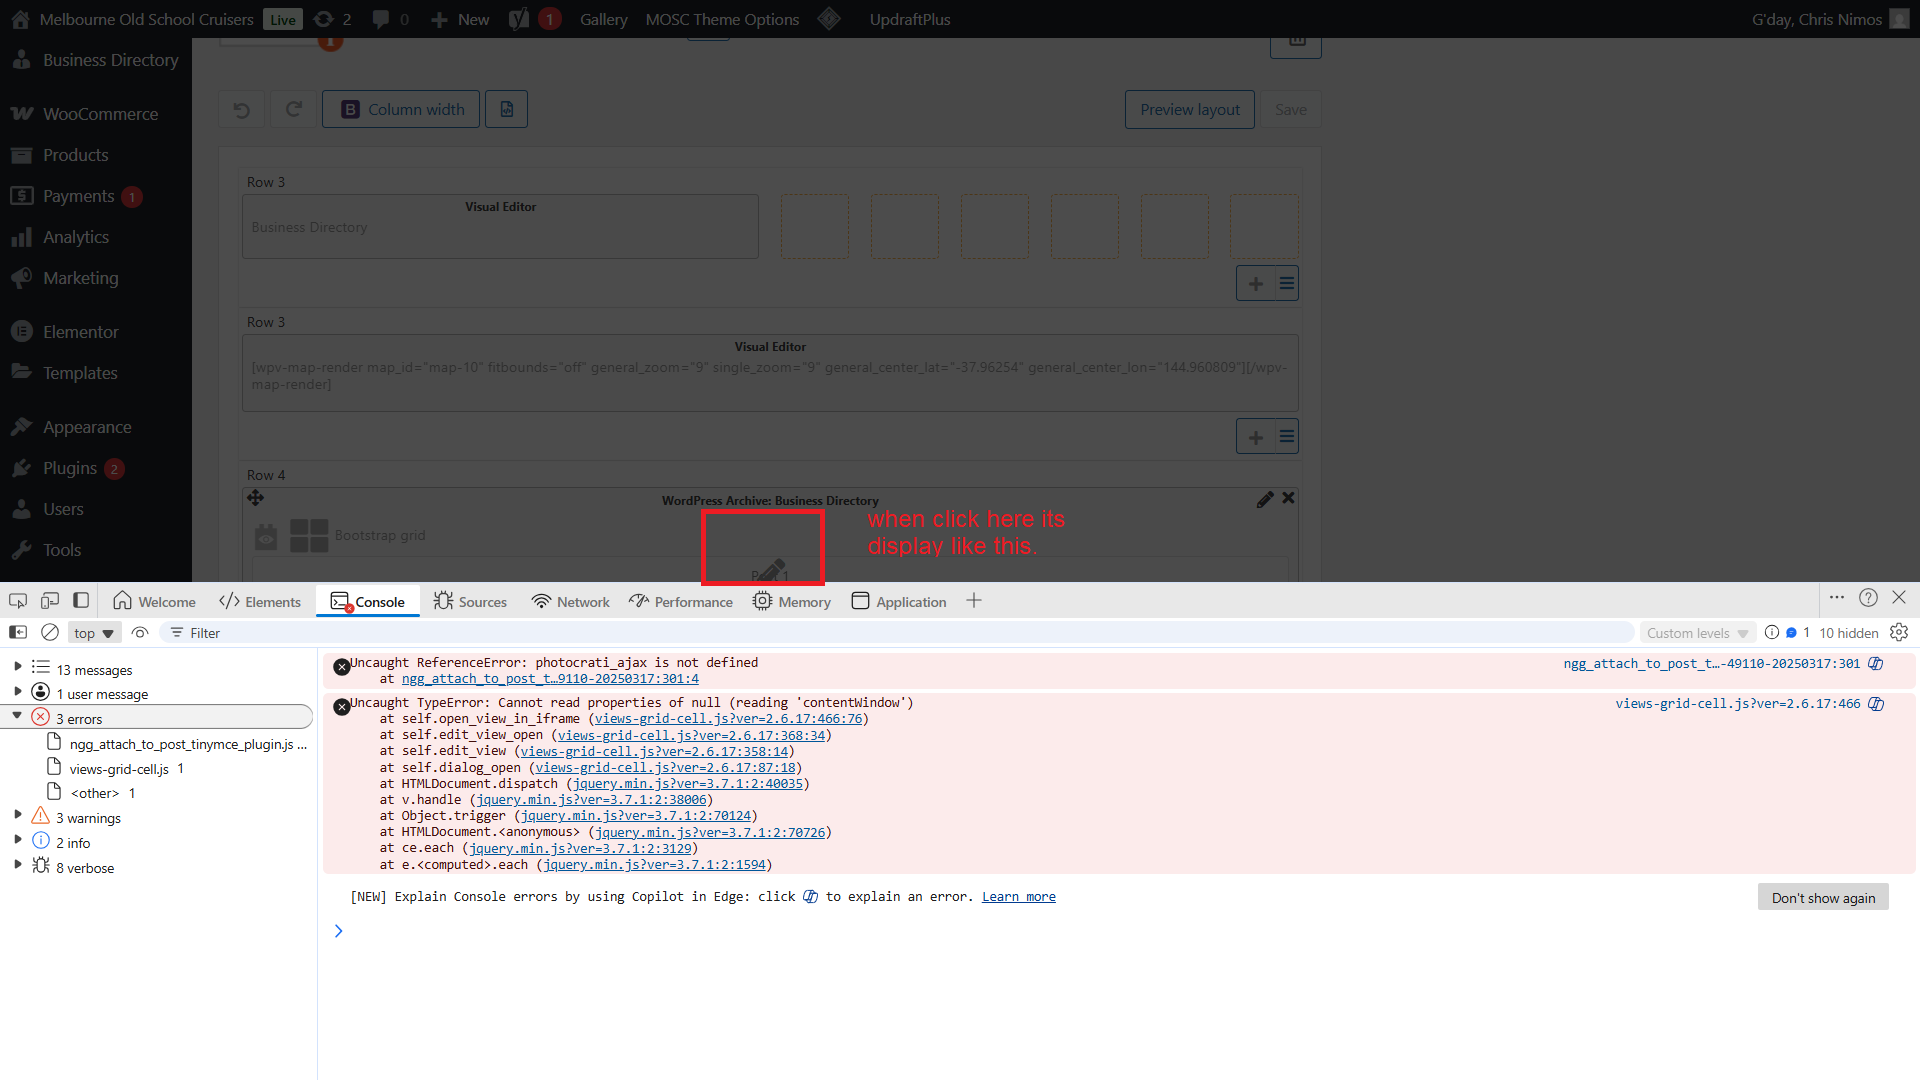Open Gallery in the admin bar
Screen dimensions: 1920x1080
point(604,19)
